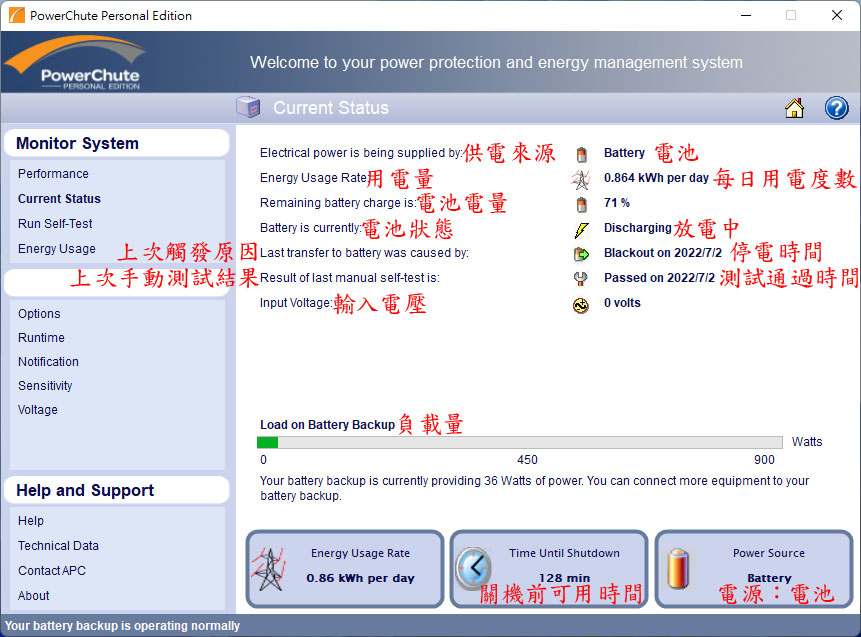Click the '900' load scale marker
Viewport: 861px width, 637px height.
coord(764,460)
